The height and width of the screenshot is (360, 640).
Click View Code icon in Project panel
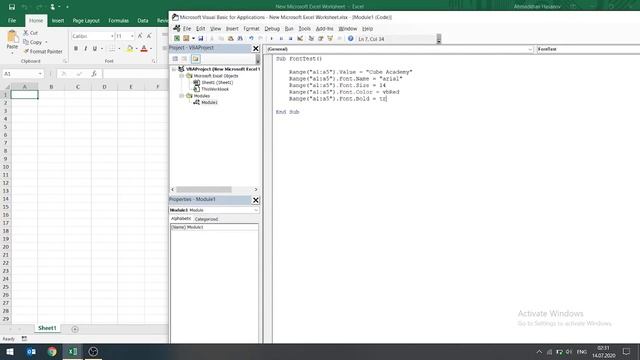(175, 59)
